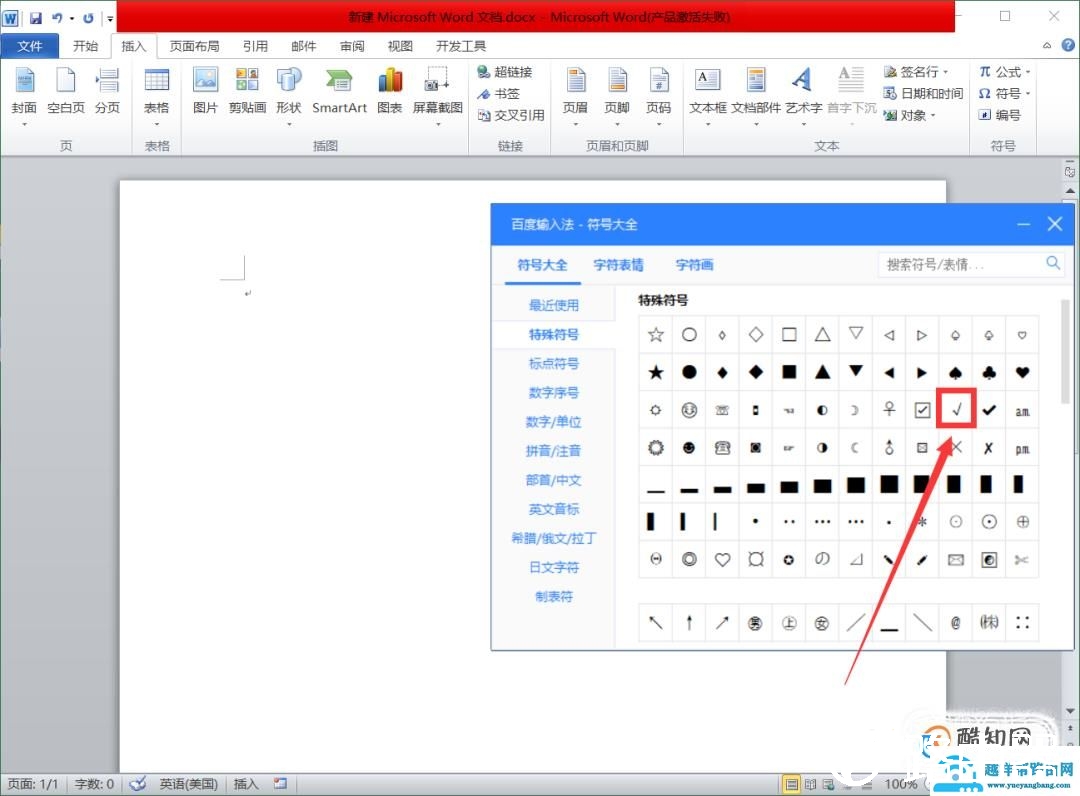
Task: Click the search magnifier in symbol panel
Action: click(1052, 263)
